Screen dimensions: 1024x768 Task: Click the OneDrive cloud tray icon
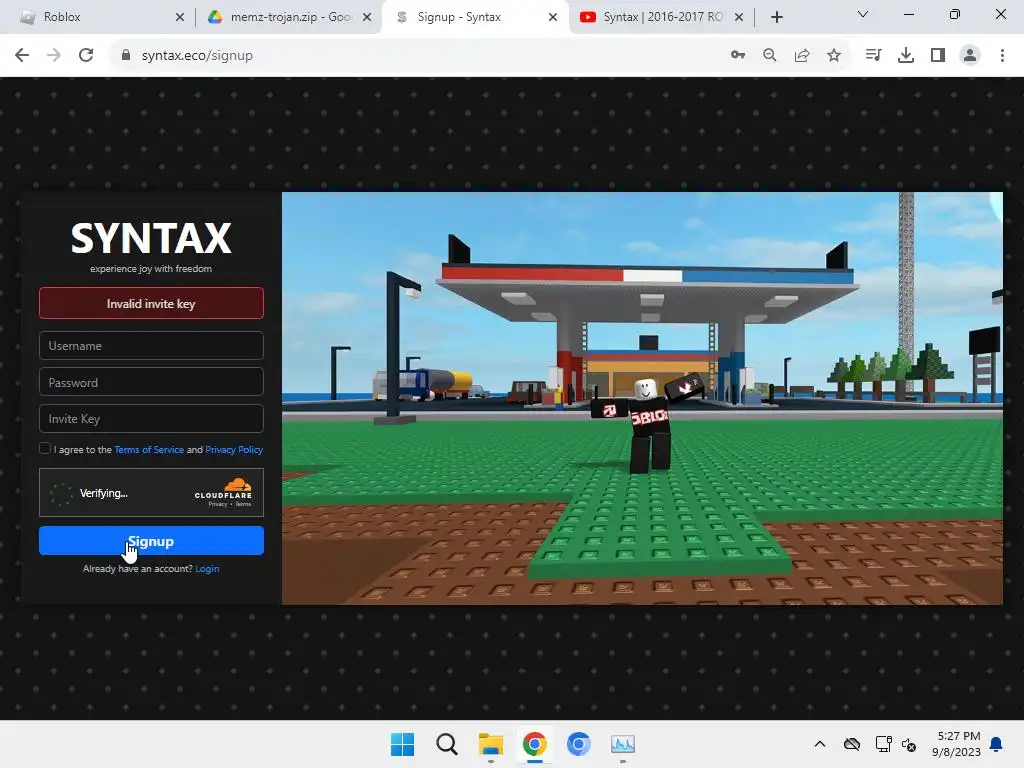(x=852, y=744)
